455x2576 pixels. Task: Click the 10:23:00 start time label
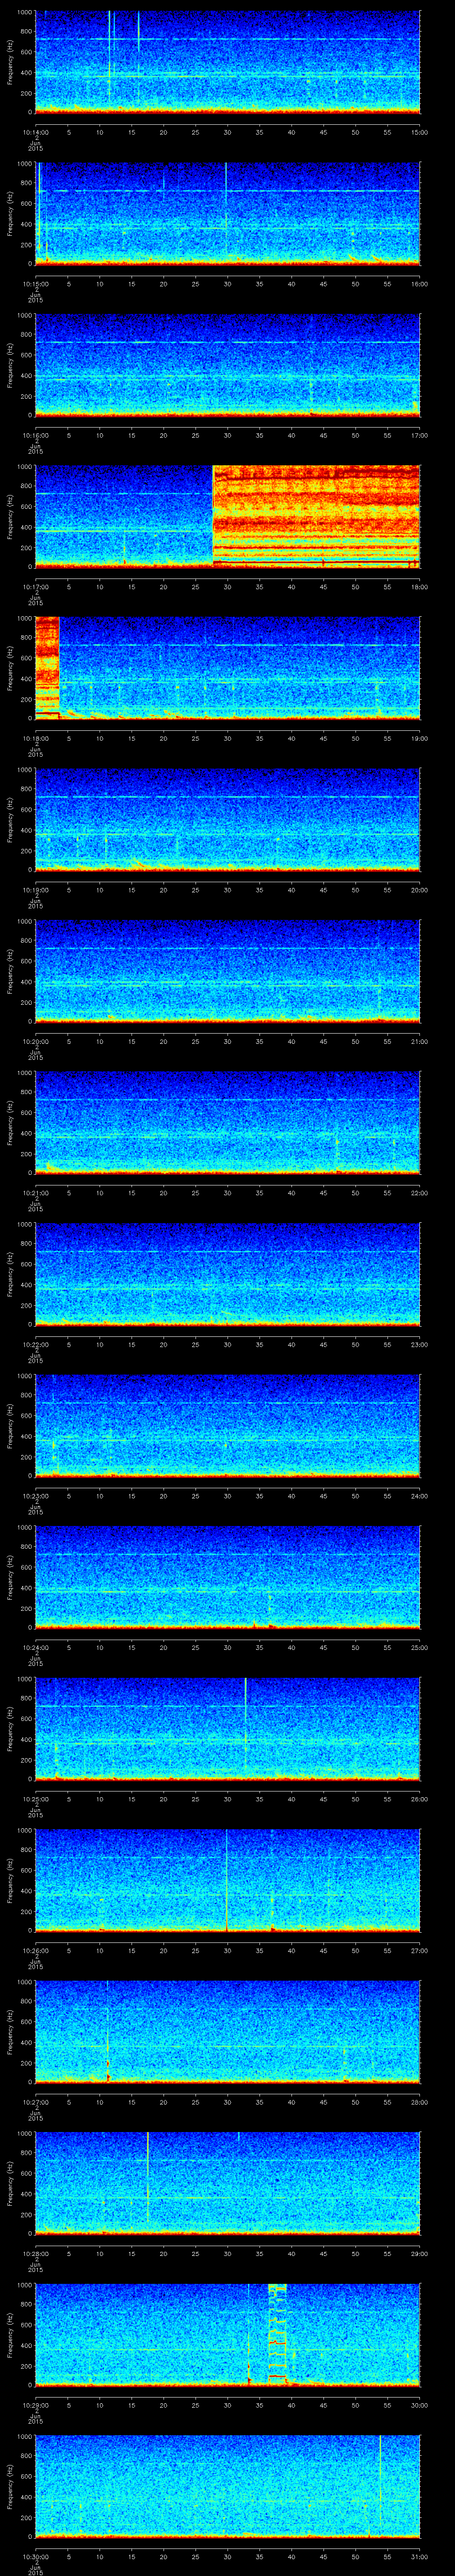[35, 1496]
